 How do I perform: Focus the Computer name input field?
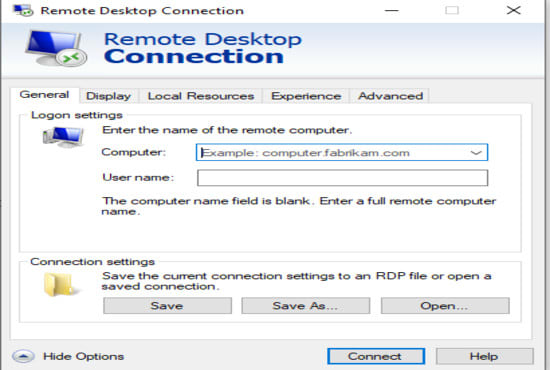pyautogui.click(x=342, y=153)
